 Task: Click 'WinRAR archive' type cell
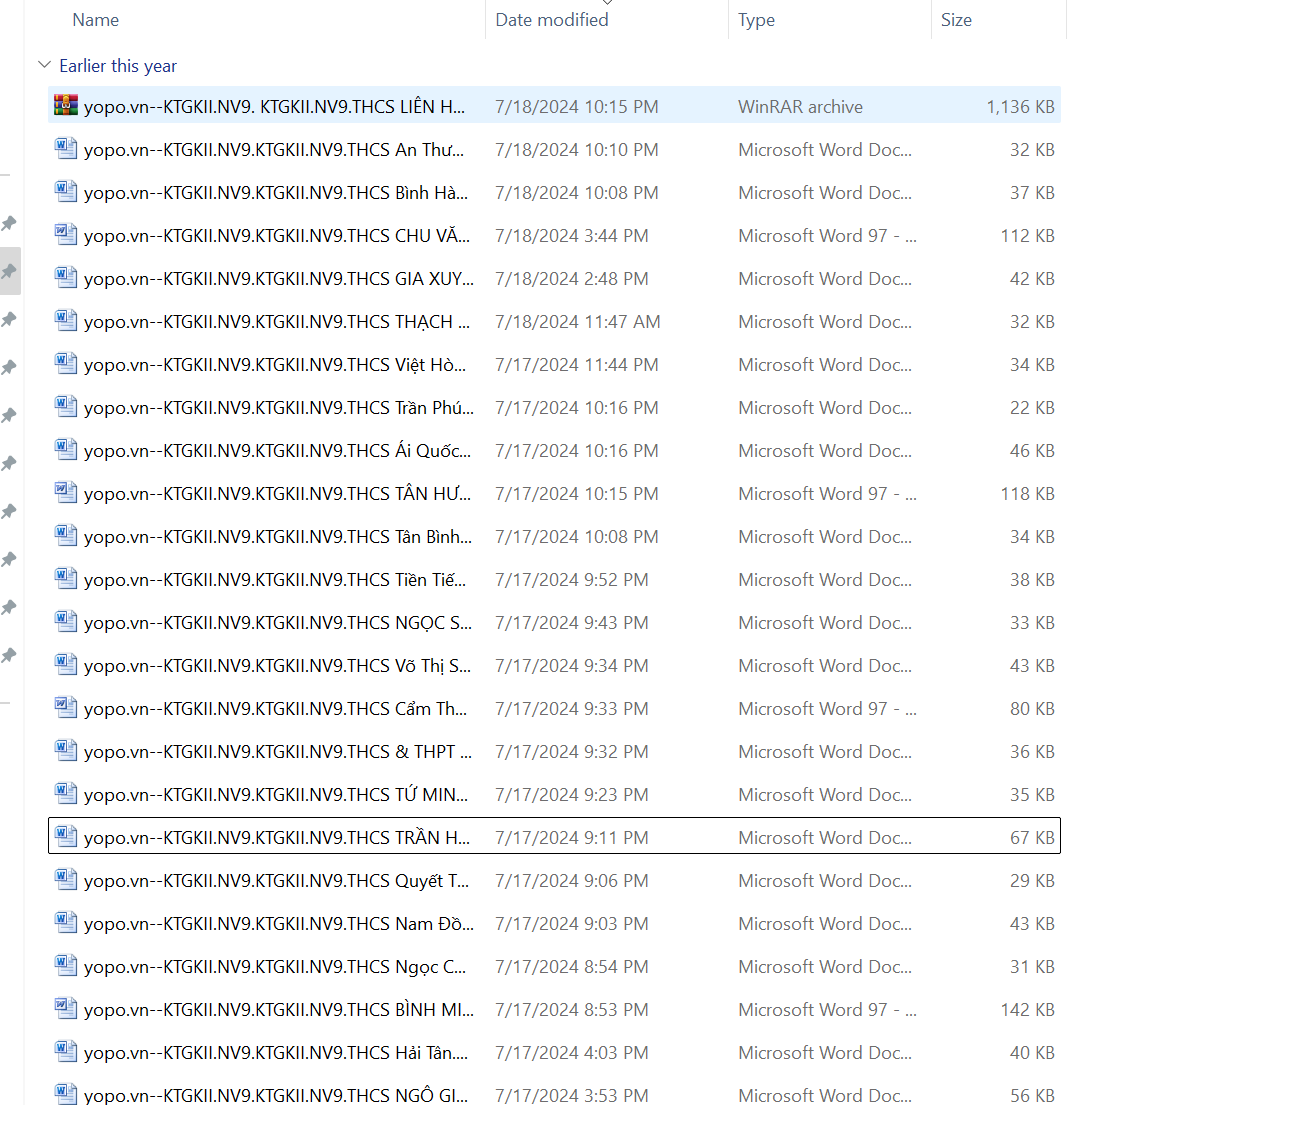[x=800, y=107]
